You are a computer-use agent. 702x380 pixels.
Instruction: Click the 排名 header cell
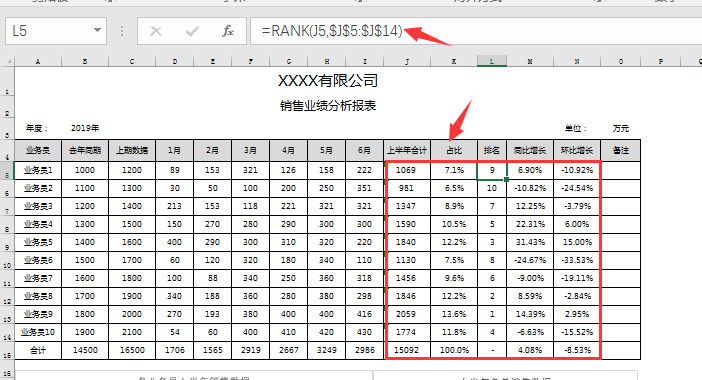click(492, 150)
